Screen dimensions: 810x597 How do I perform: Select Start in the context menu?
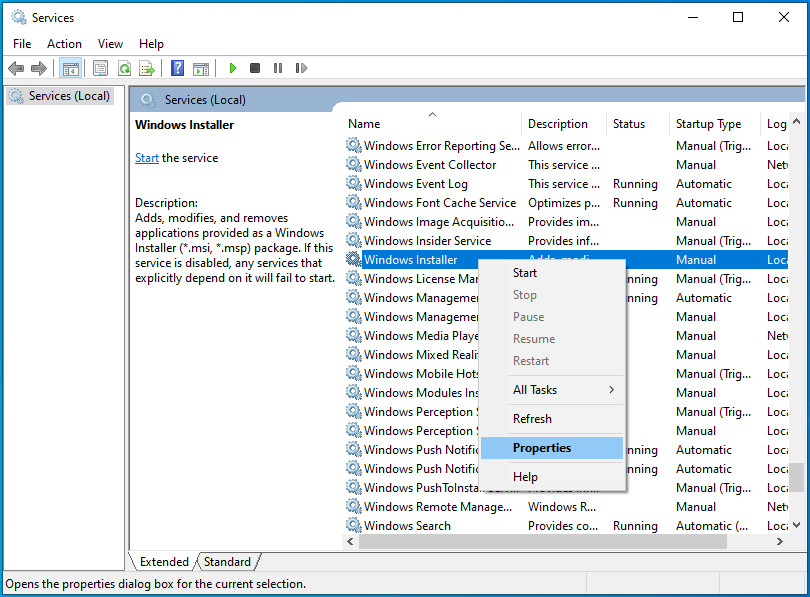pyautogui.click(x=525, y=273)
